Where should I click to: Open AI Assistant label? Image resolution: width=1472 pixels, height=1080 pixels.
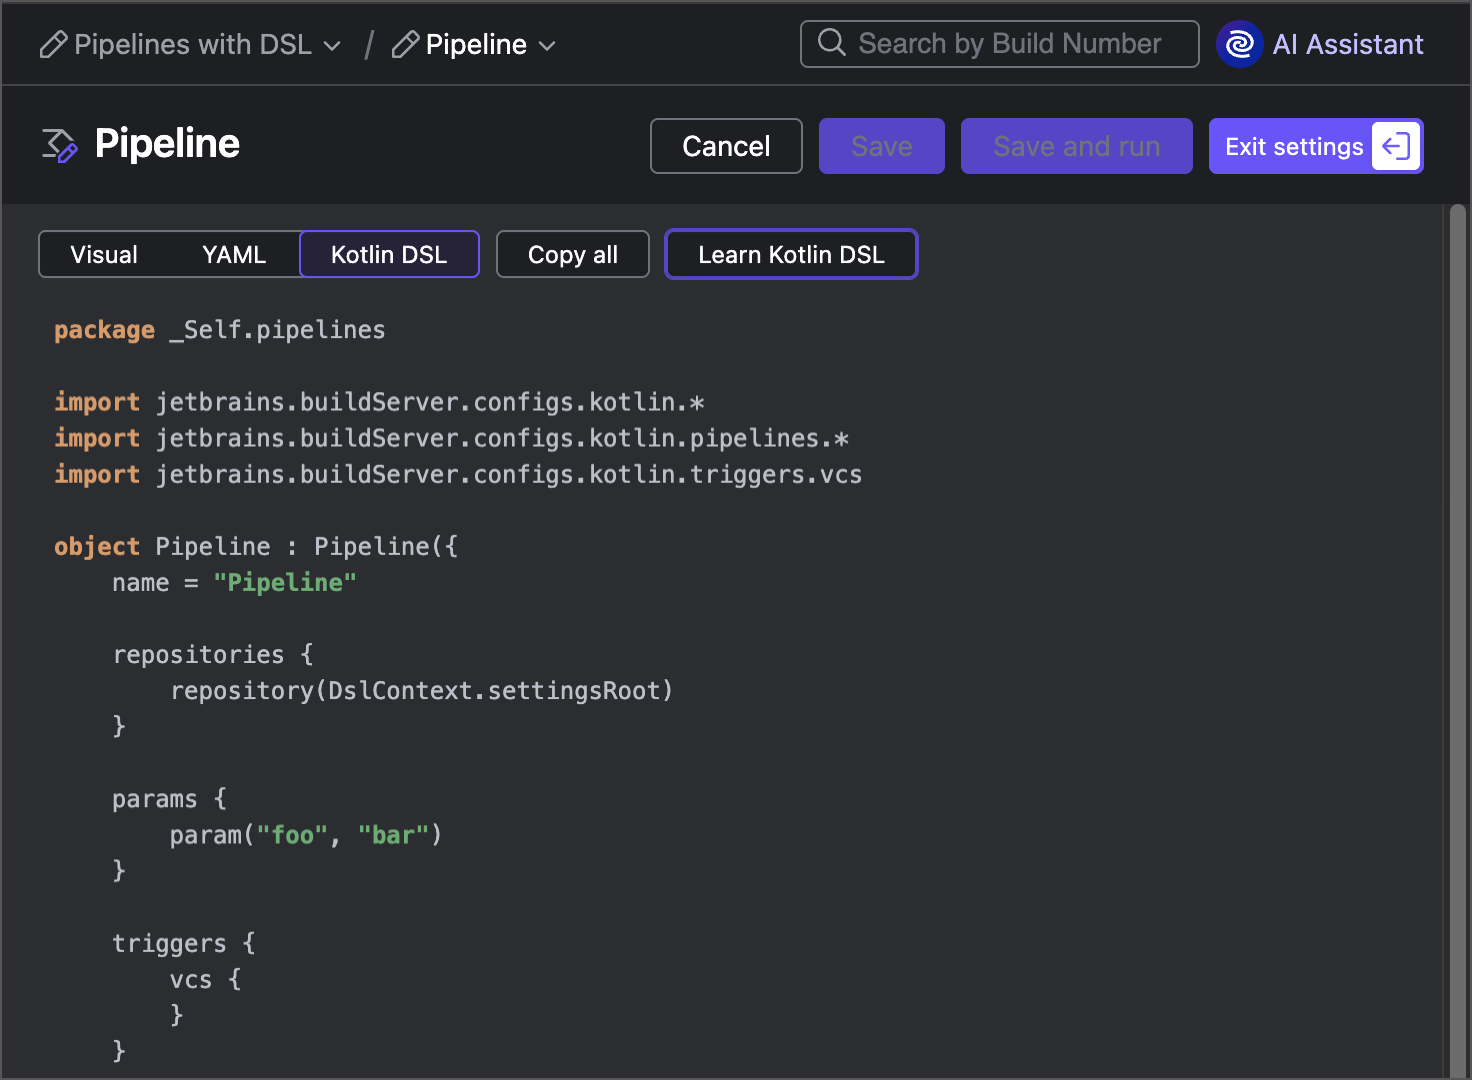coord(1348,44)
